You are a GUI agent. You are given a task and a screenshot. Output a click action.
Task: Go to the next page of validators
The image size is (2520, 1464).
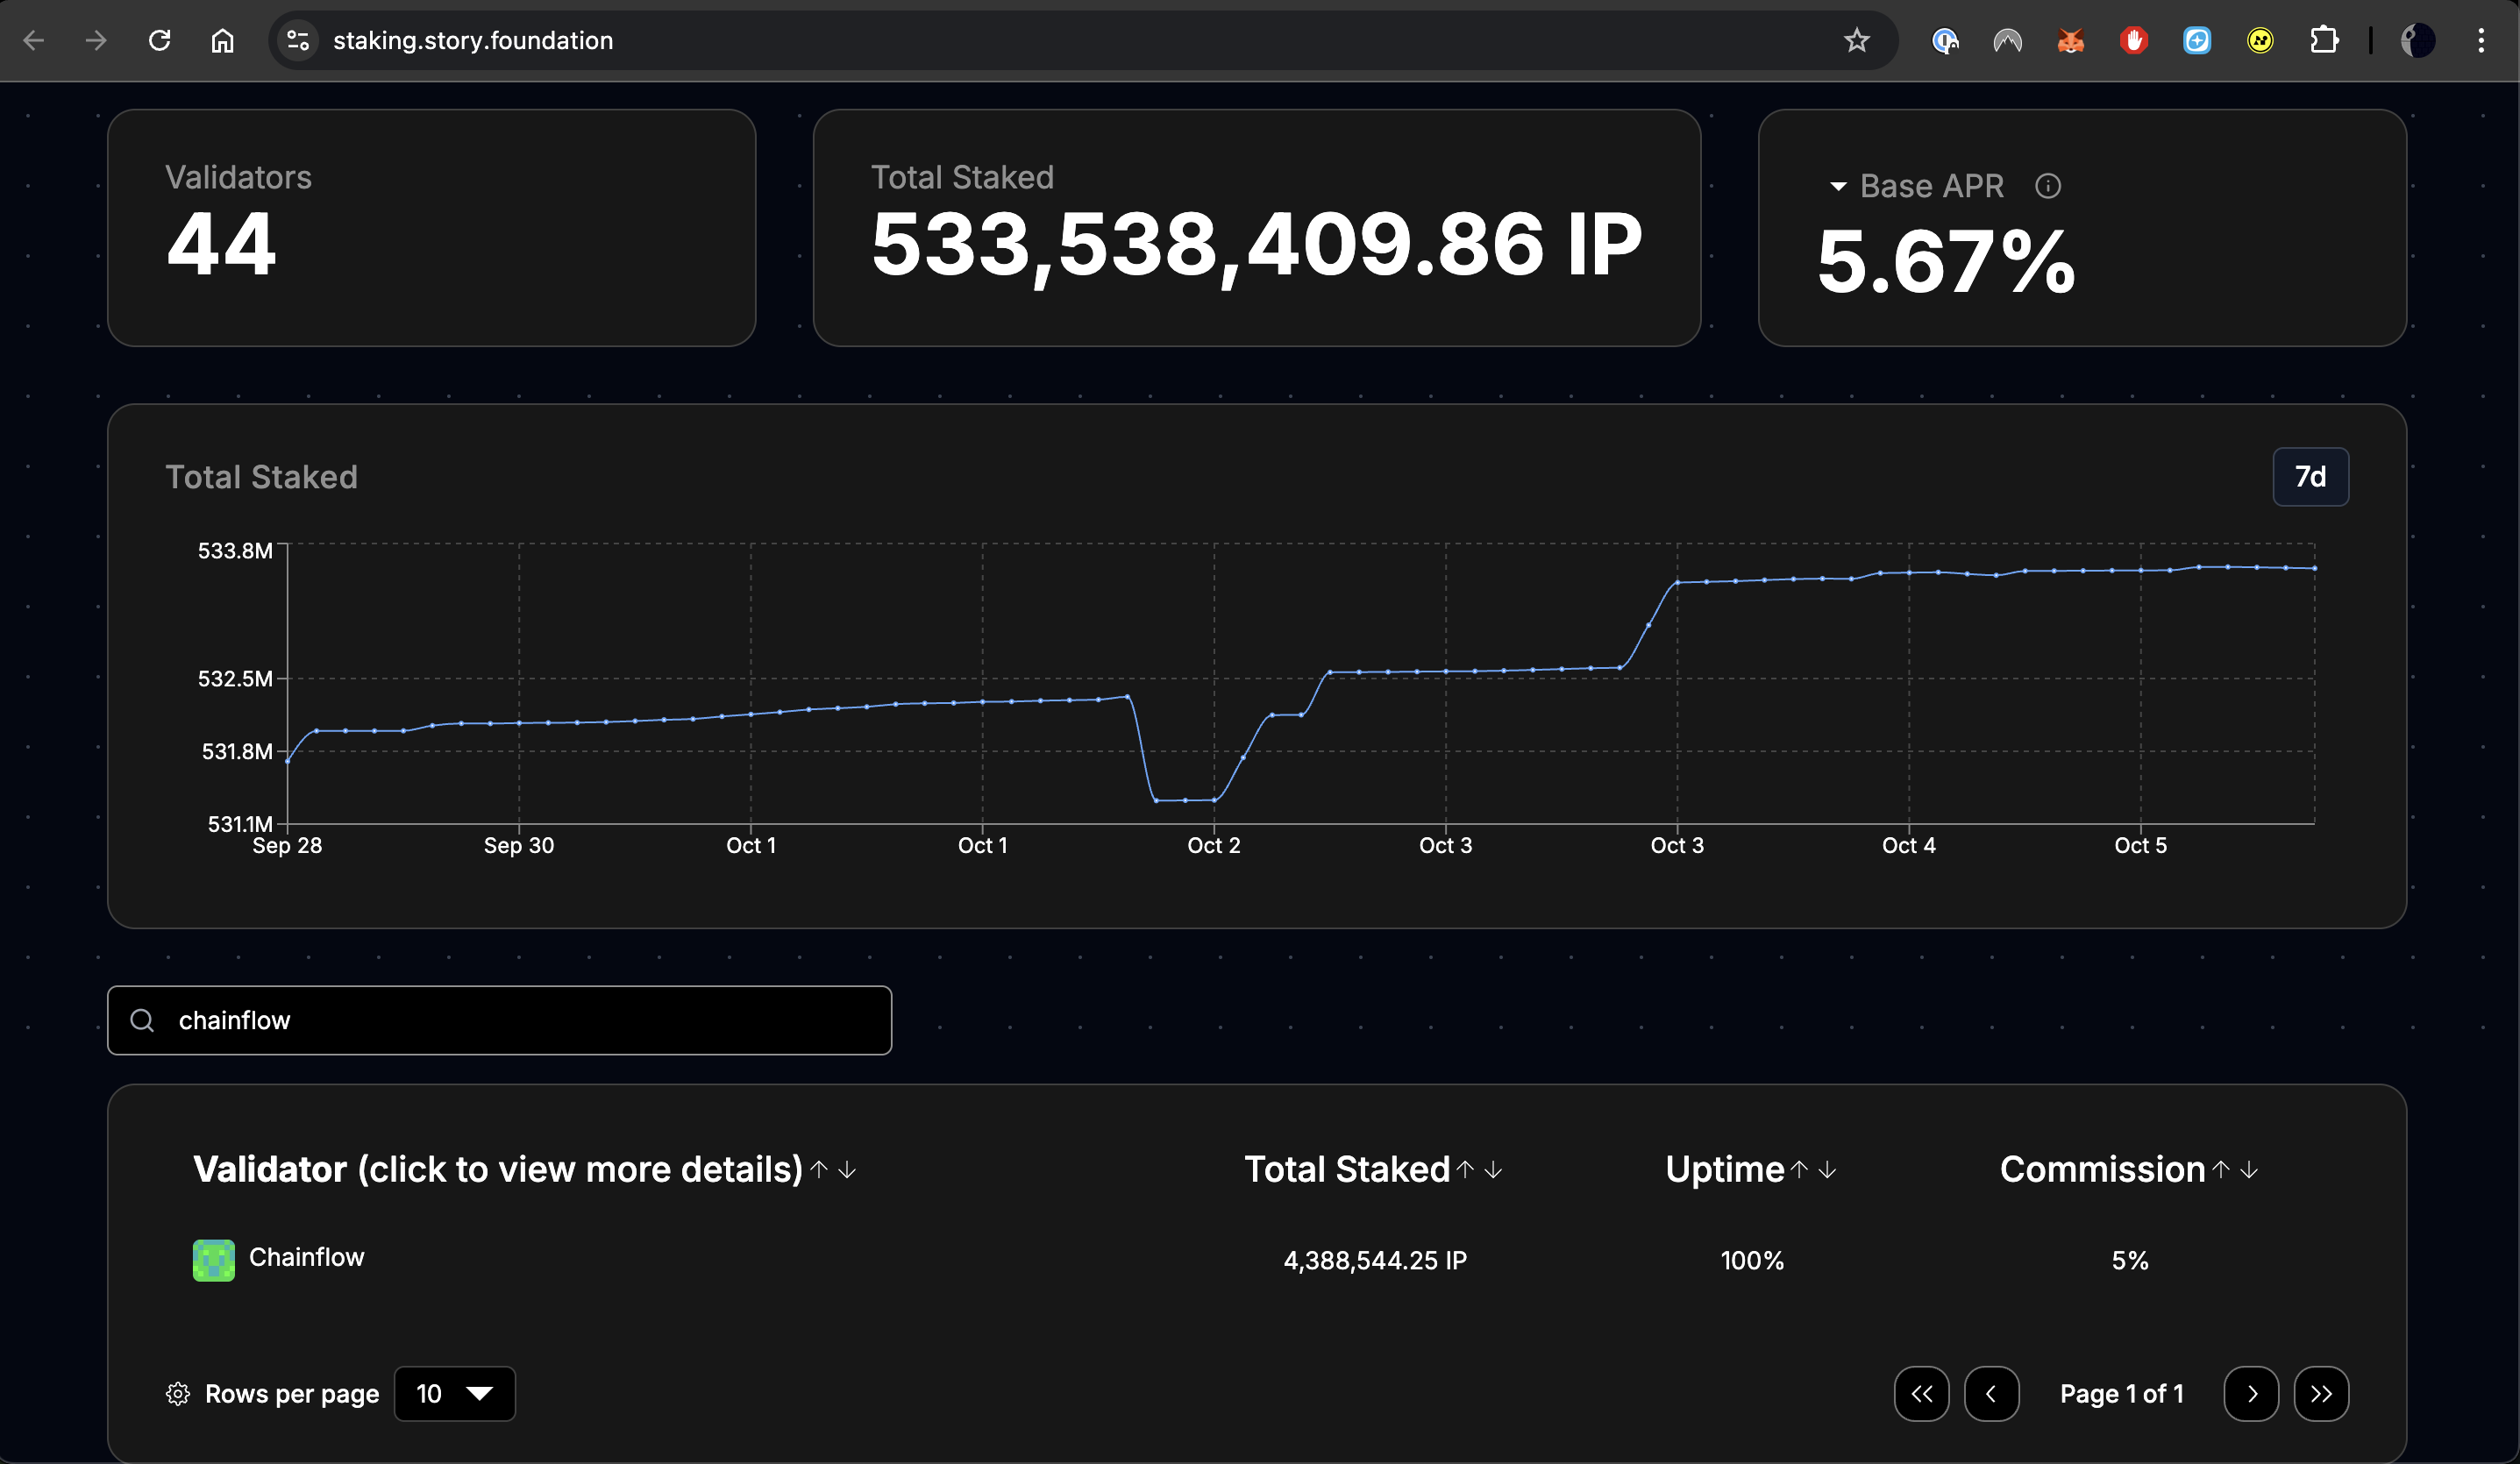coord(2251,1393)
